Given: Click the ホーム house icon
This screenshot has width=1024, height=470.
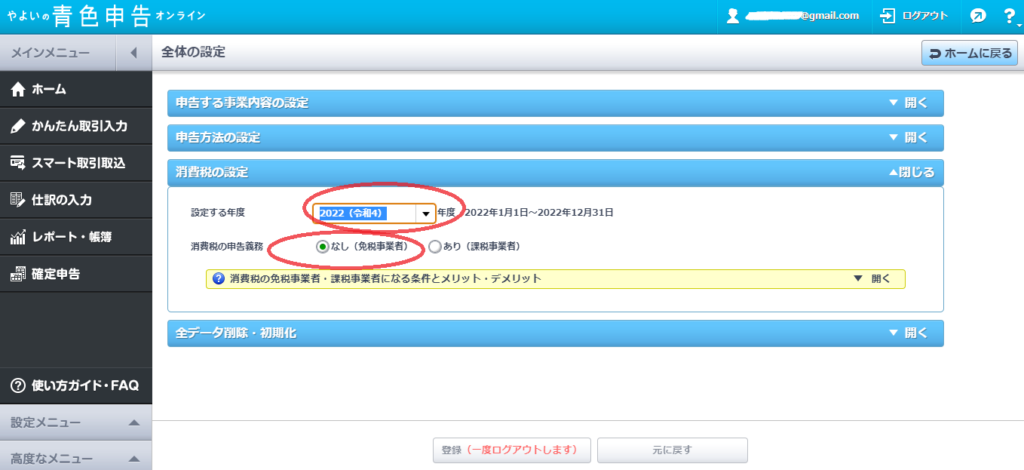Looking at the screenshot, I should click(18, 90).
